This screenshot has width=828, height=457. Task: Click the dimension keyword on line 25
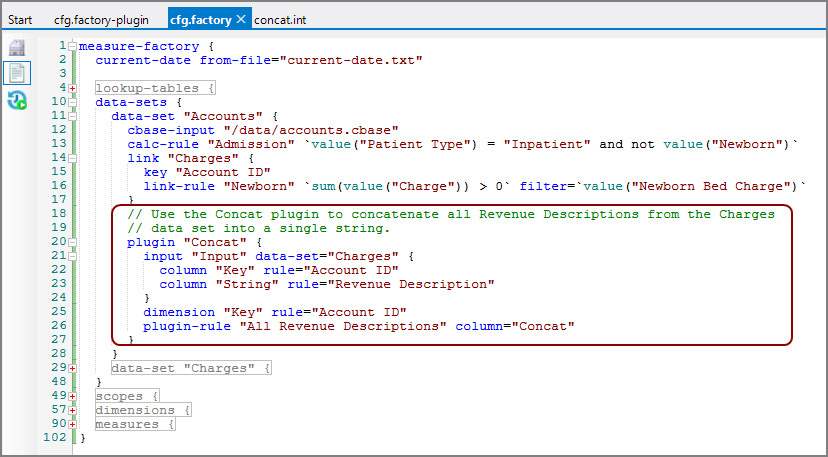point(179,312)
